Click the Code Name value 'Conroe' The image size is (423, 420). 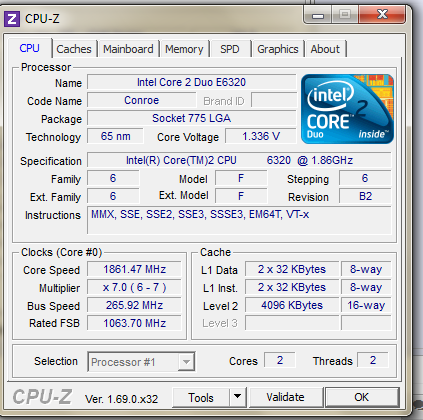click(142, 100)
